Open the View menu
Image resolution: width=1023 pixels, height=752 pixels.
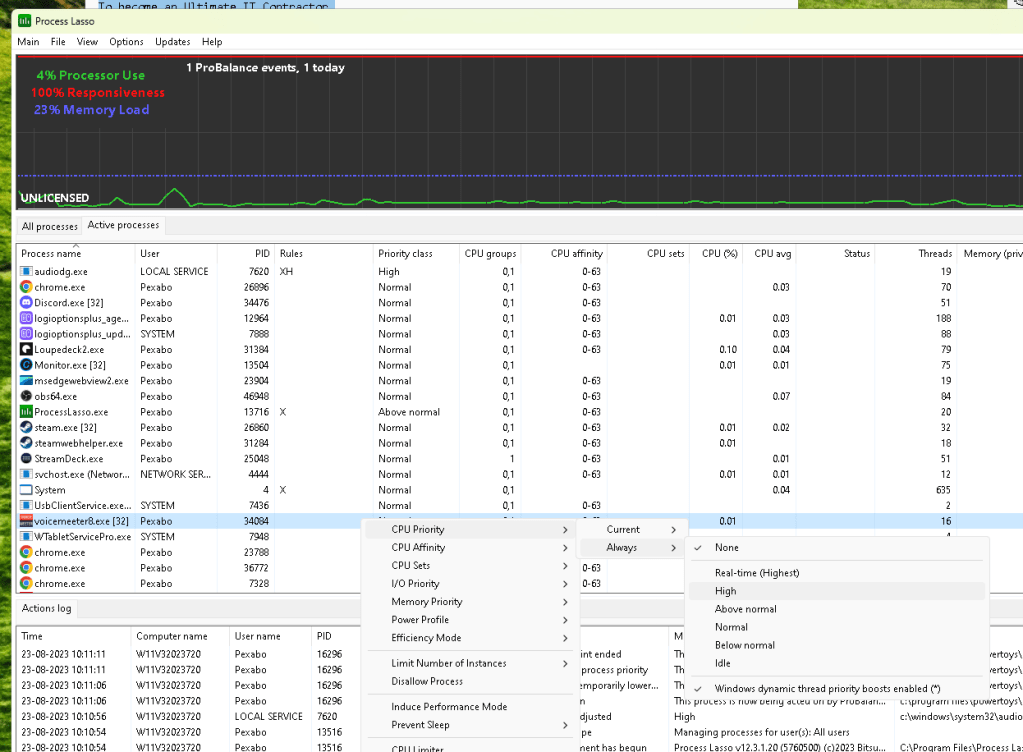[87, 42]
